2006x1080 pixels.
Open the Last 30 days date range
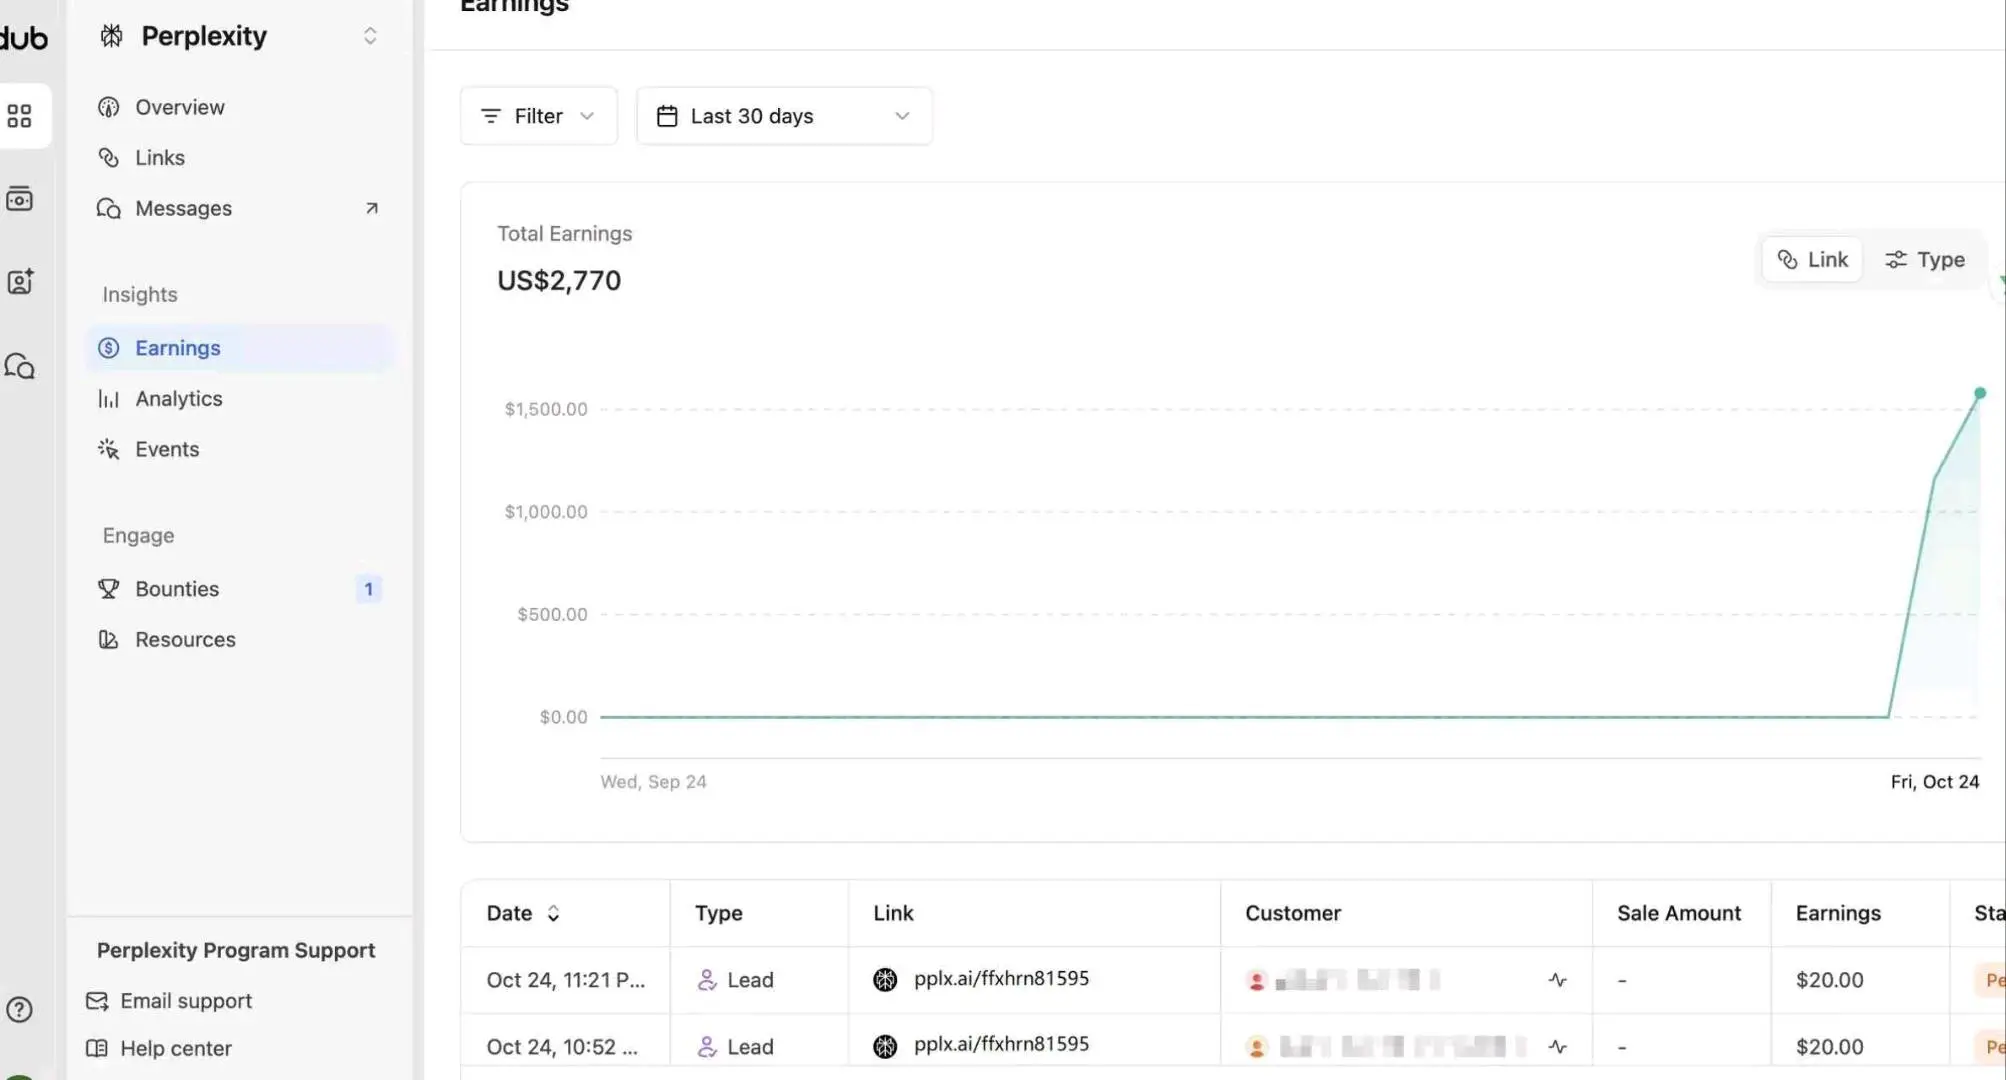pos(784,116)
